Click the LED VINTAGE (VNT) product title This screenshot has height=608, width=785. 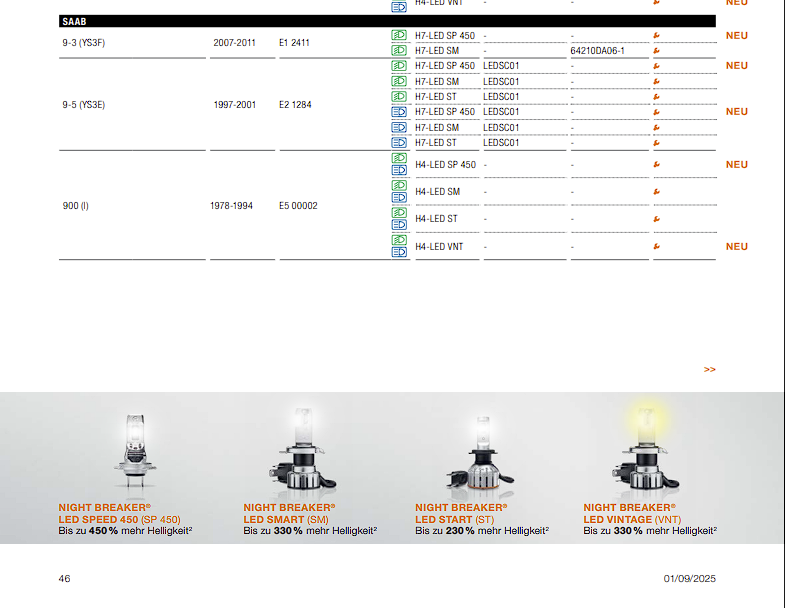click(x=633, y=520)
